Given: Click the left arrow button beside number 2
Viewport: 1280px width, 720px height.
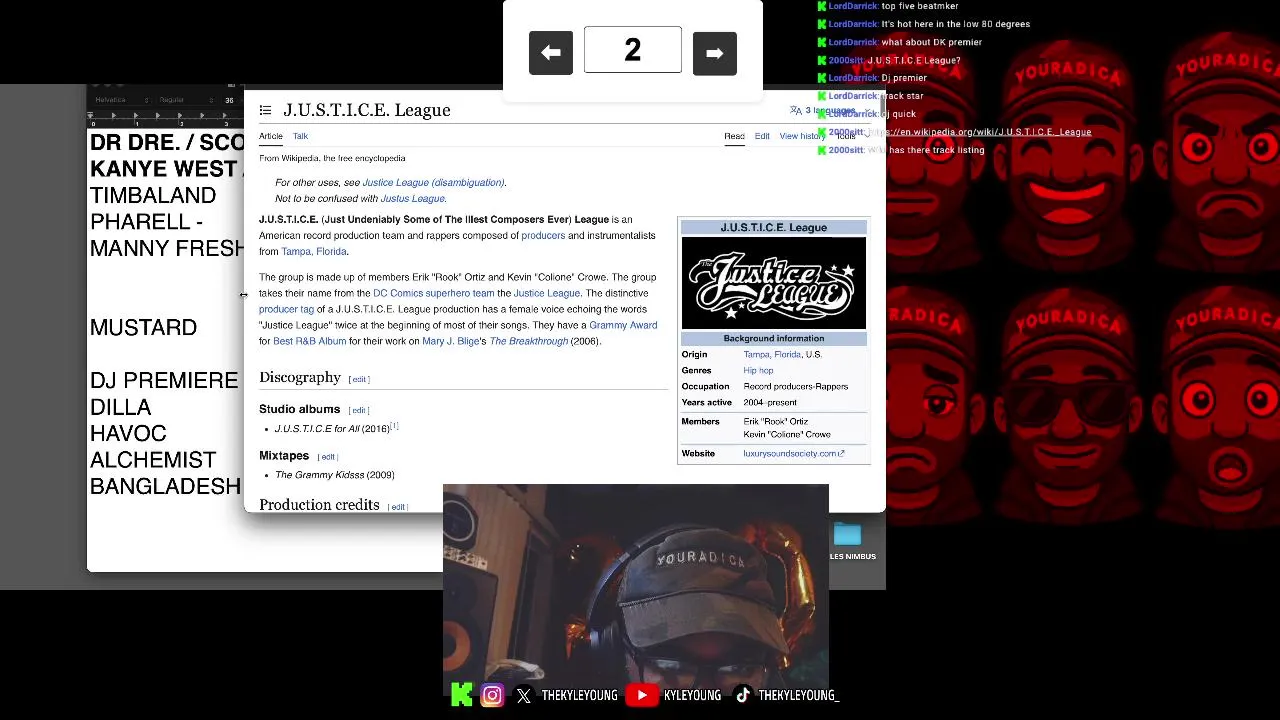Looking at the screenshot, I should [551, 53].
